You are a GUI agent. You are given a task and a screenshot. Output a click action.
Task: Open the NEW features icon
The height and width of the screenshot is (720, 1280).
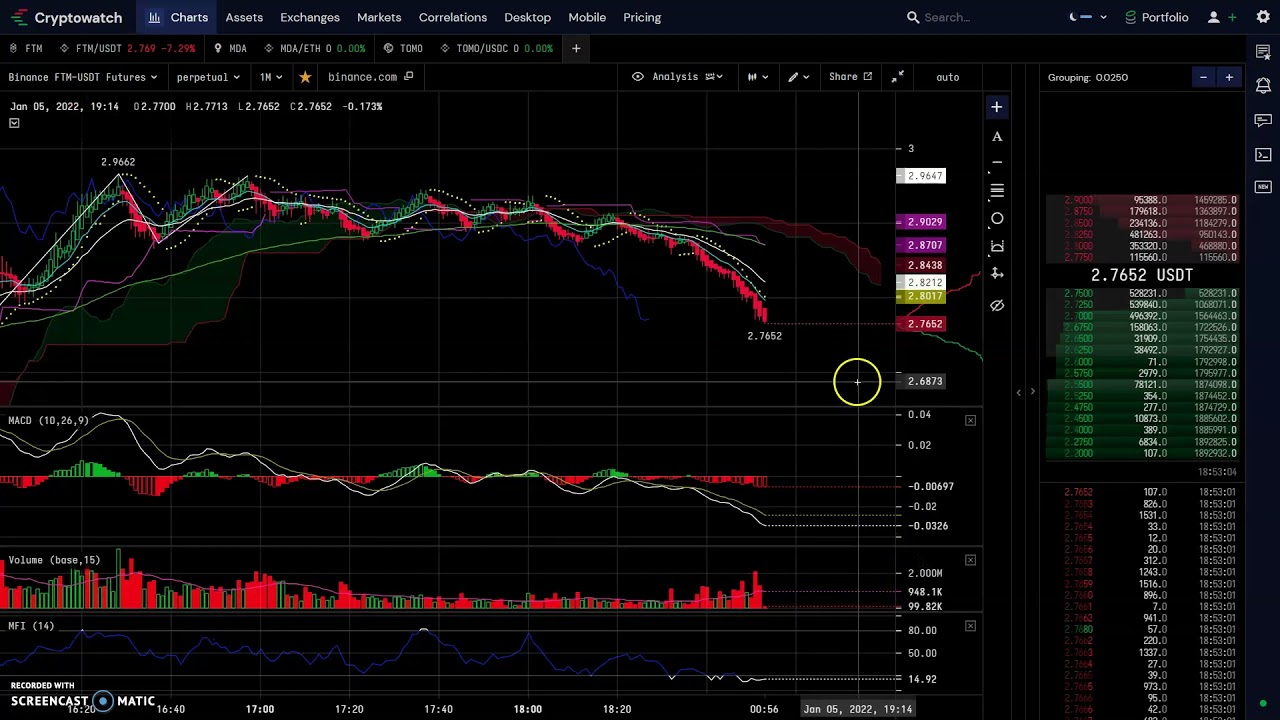coord(1263,187)
